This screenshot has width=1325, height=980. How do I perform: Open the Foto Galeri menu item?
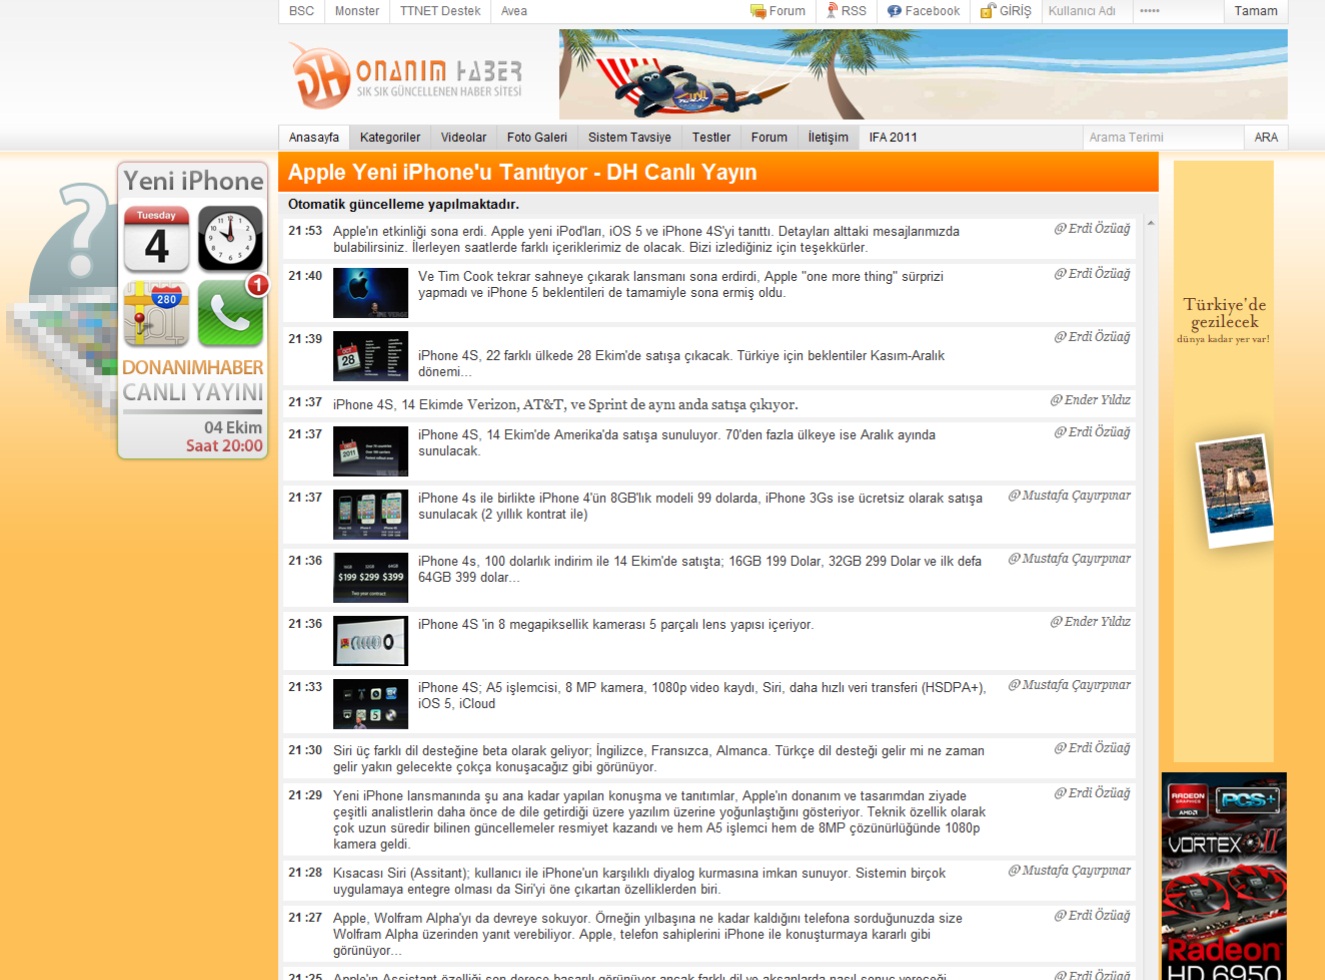pos(537,137)
